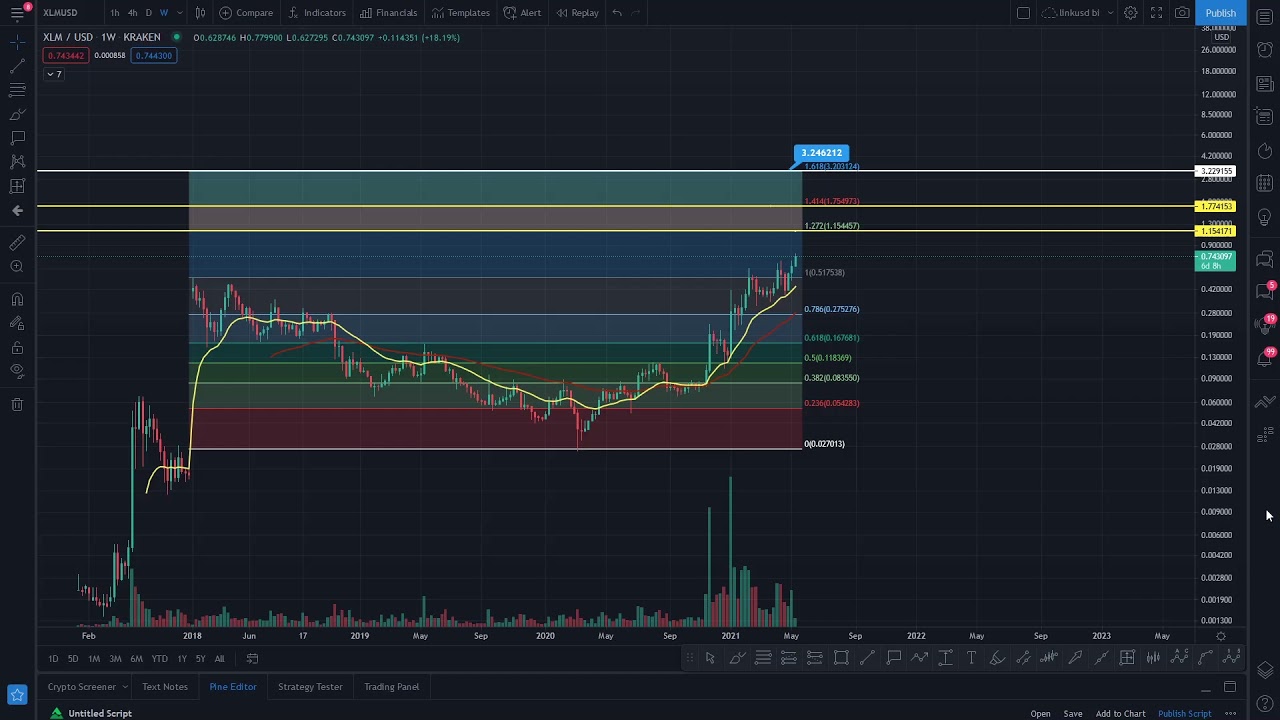Open the Text Notes tab
Screen dimensions: 1280x720
[x=165, y=687]
